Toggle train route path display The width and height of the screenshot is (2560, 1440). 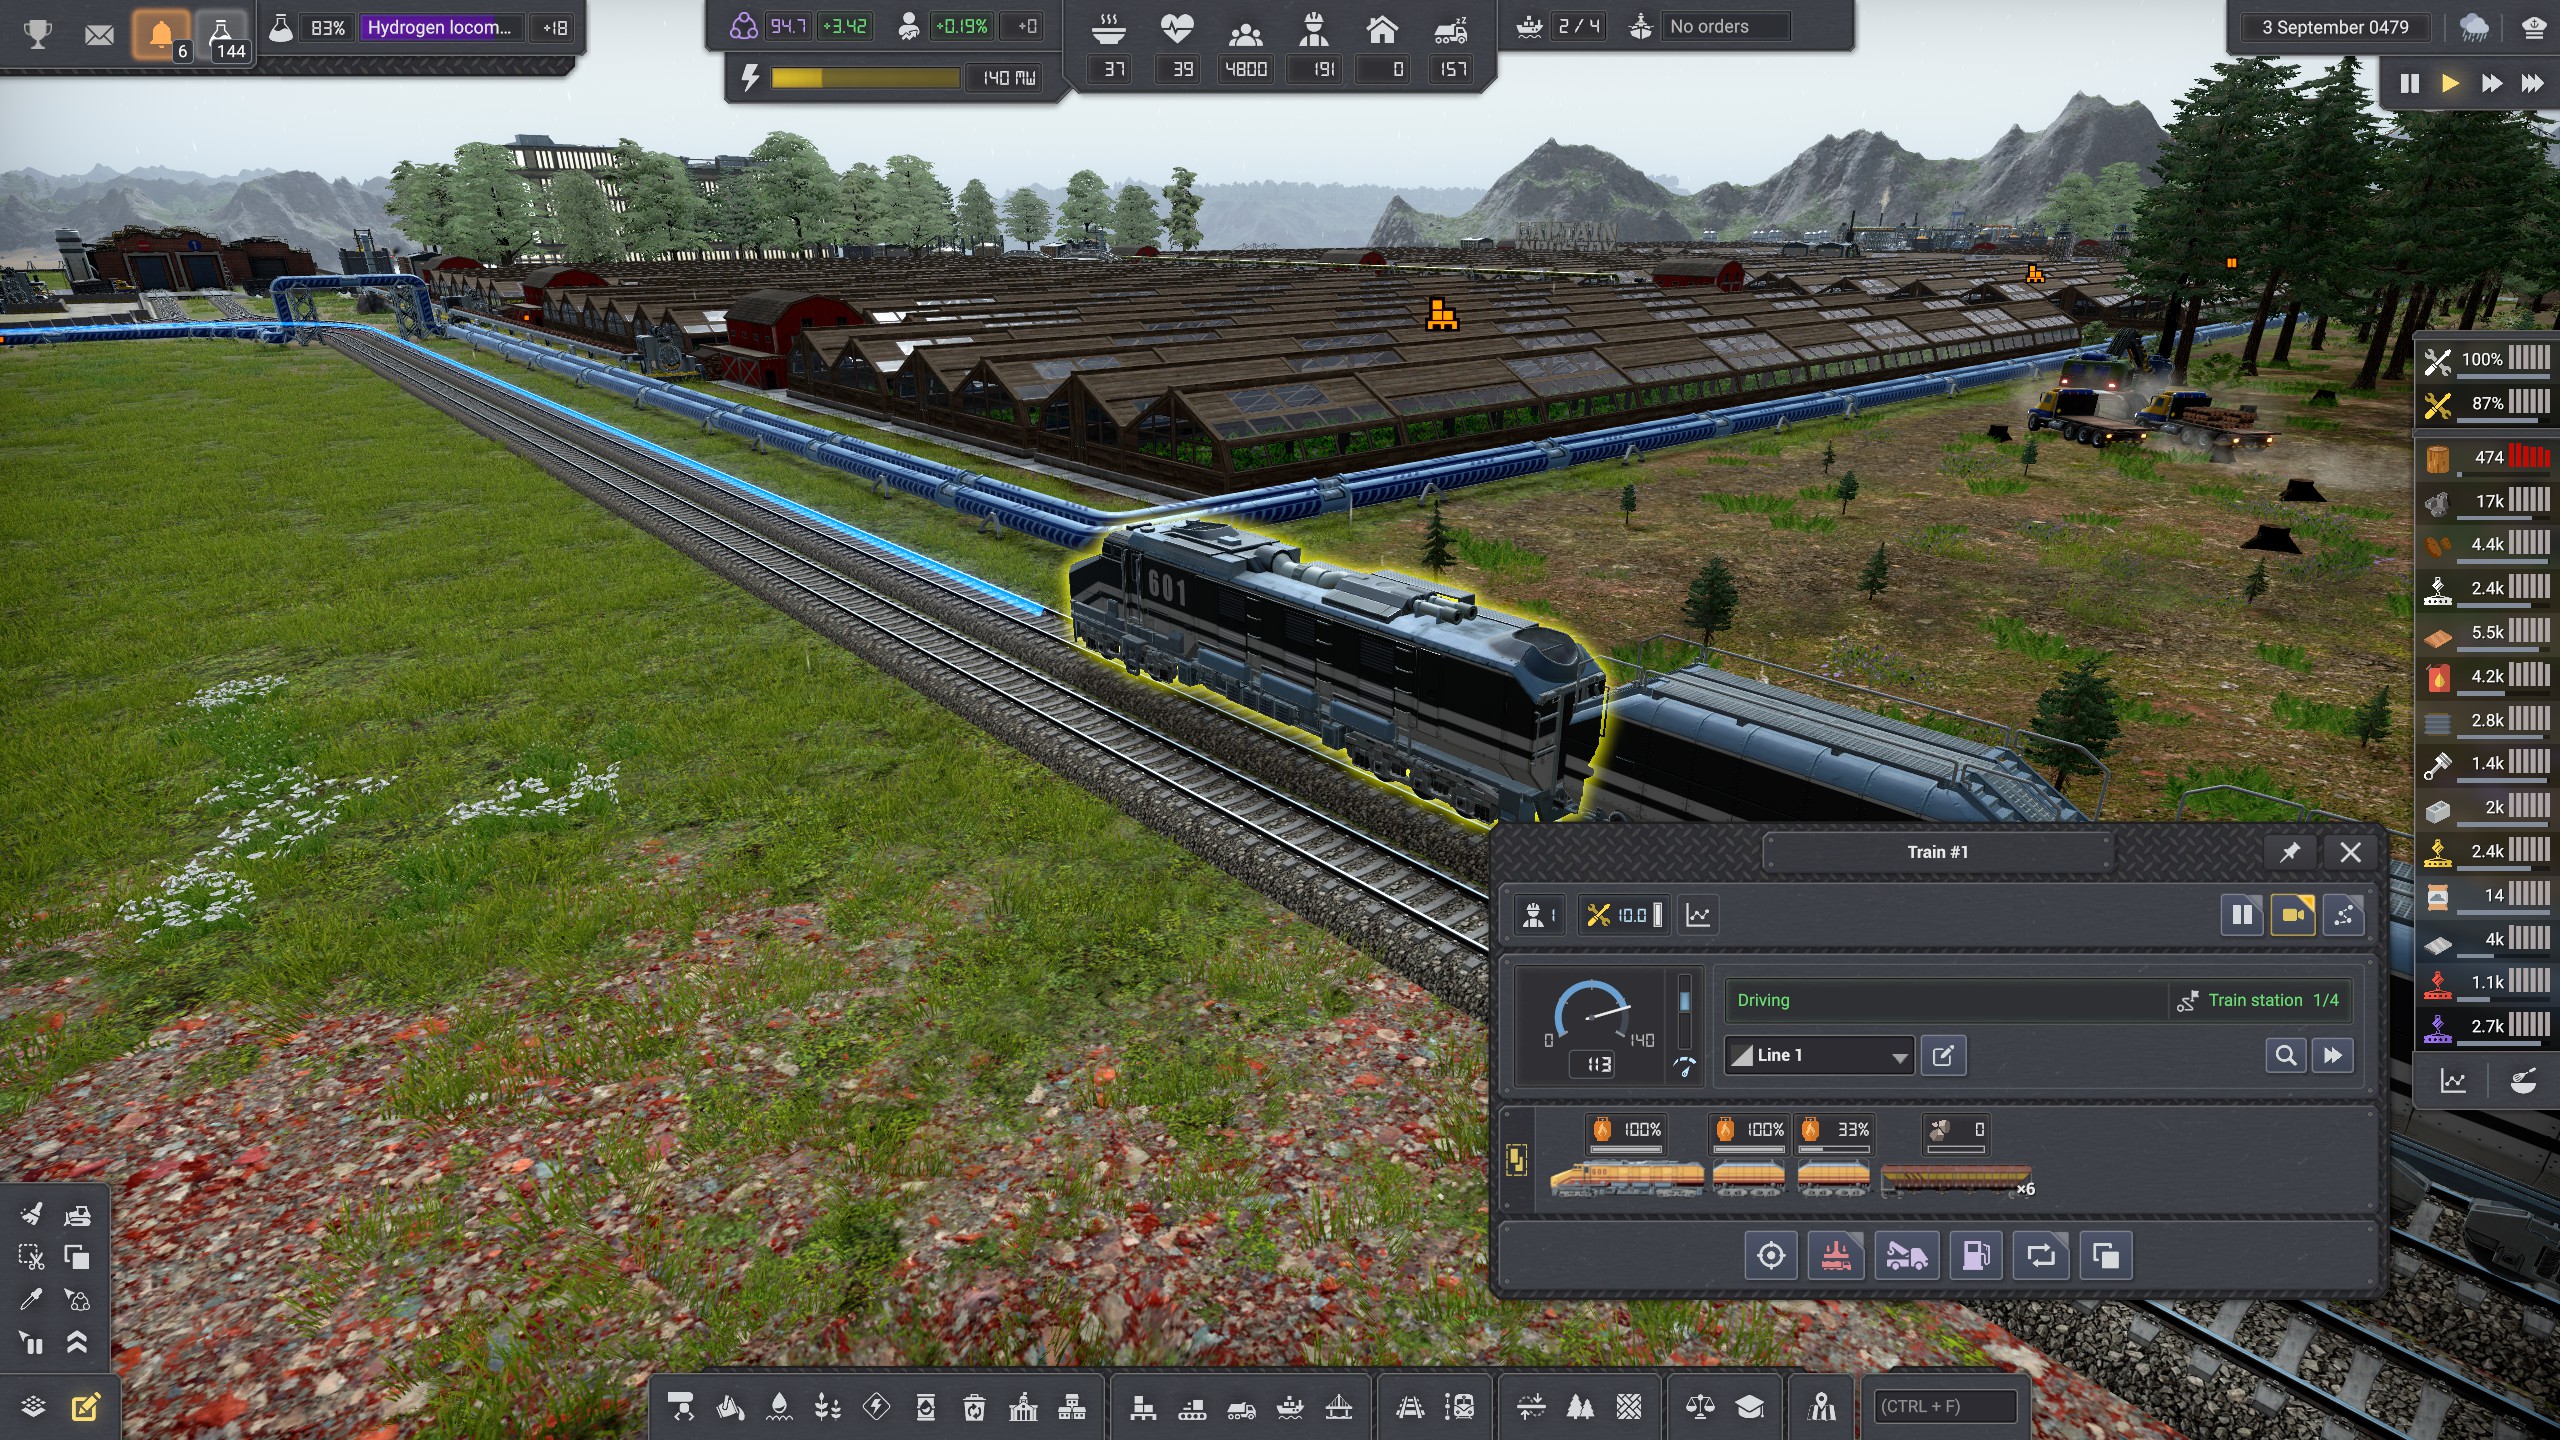pyautogui.click(x=2343, y=915)
